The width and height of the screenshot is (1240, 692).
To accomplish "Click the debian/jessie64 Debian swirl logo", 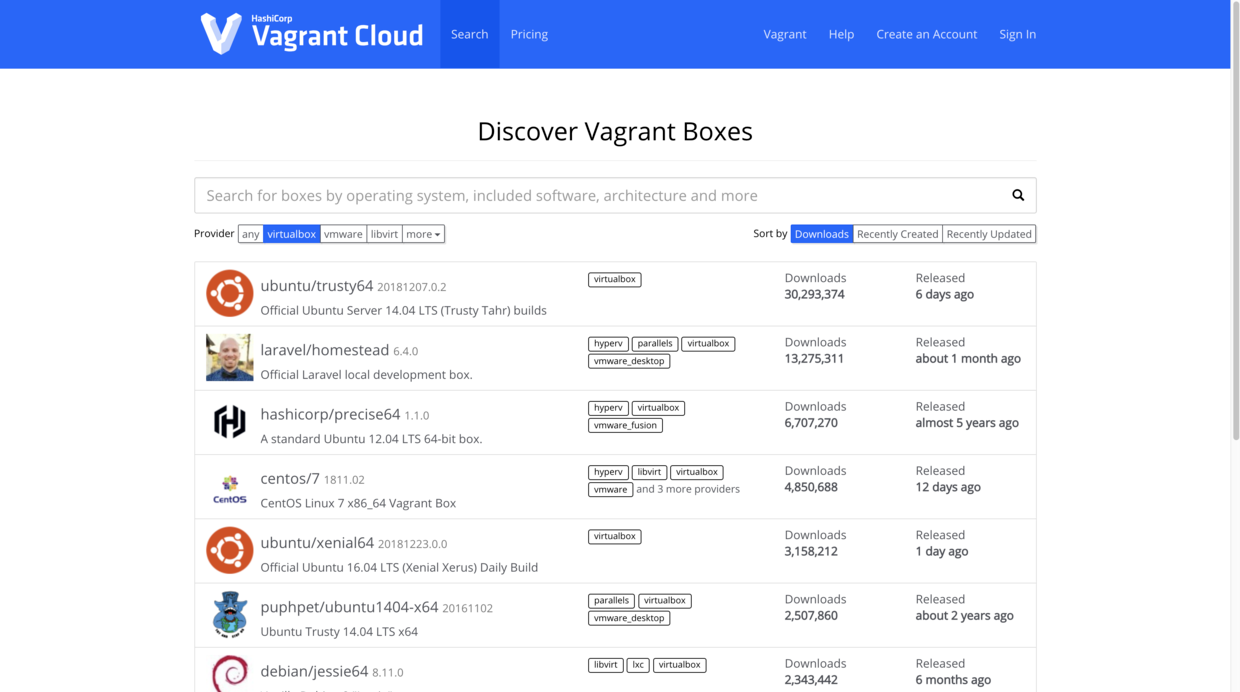I will click(x=230, y=673).
